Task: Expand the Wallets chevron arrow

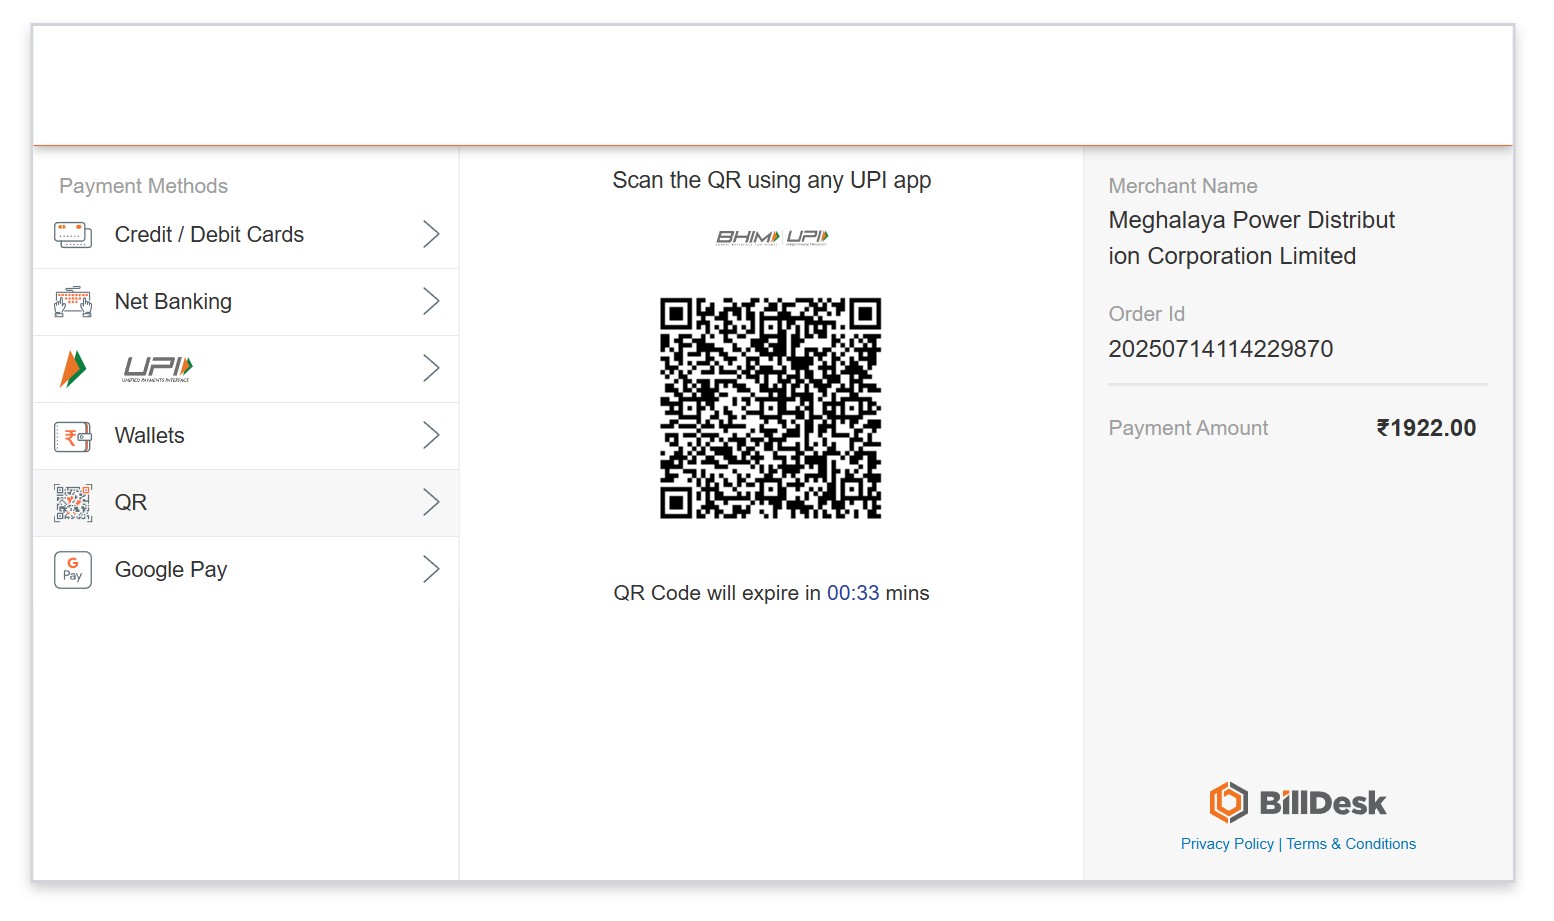Action: point(431,435)
